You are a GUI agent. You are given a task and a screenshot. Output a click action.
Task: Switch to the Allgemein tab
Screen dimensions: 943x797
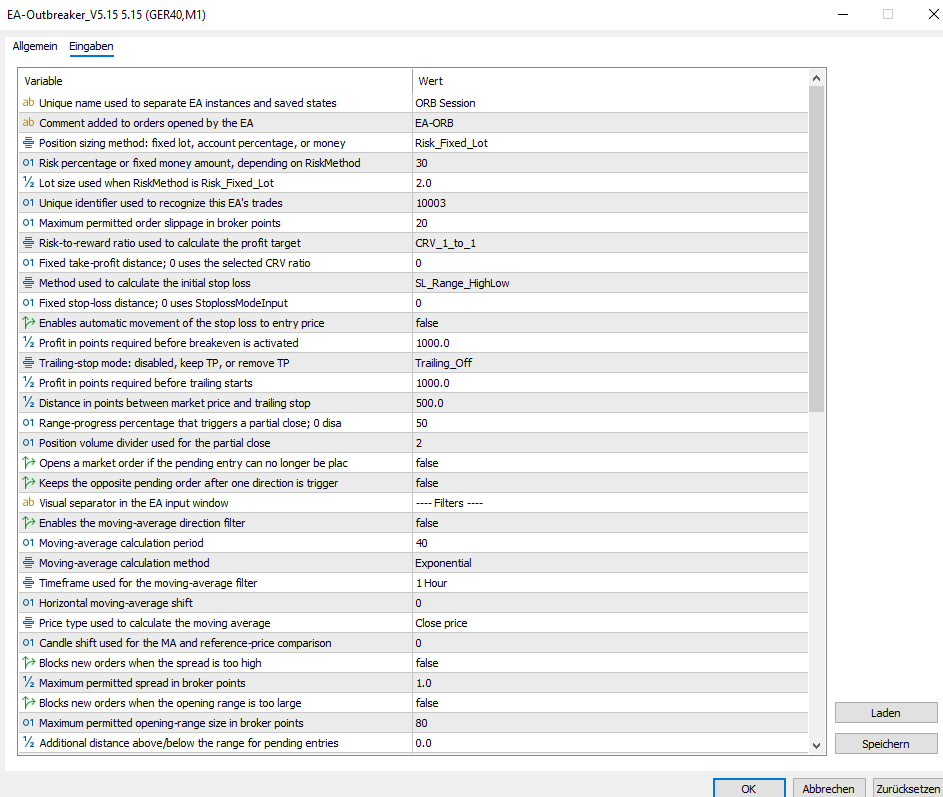tap(35, 46)
